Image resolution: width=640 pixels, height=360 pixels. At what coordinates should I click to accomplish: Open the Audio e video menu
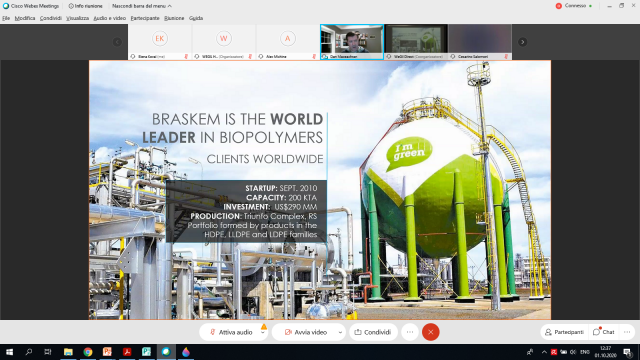point(109,18)
